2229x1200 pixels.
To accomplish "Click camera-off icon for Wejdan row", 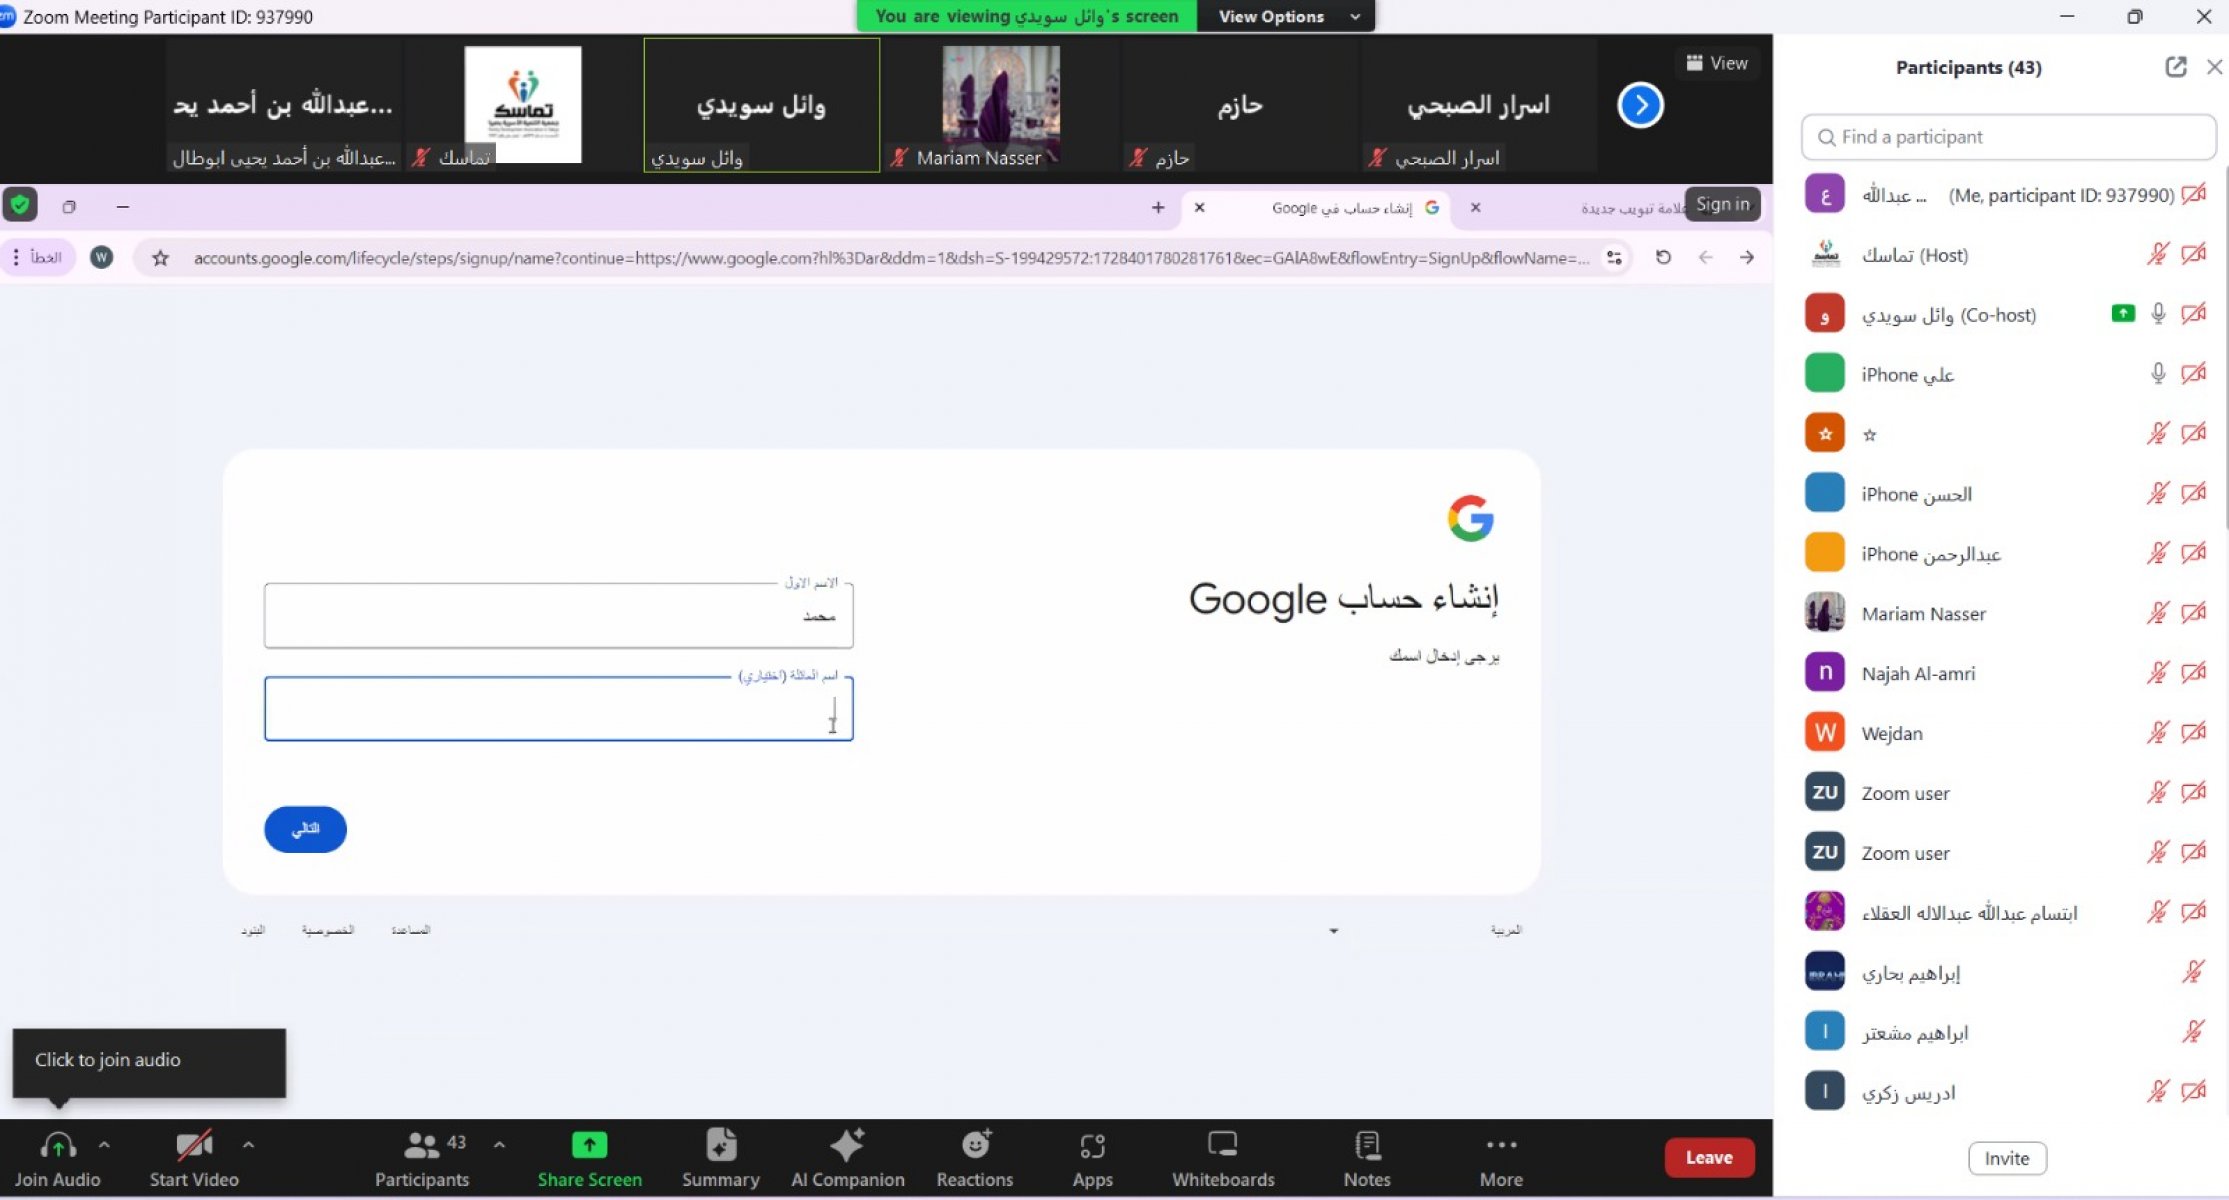I will (2193, 733).
